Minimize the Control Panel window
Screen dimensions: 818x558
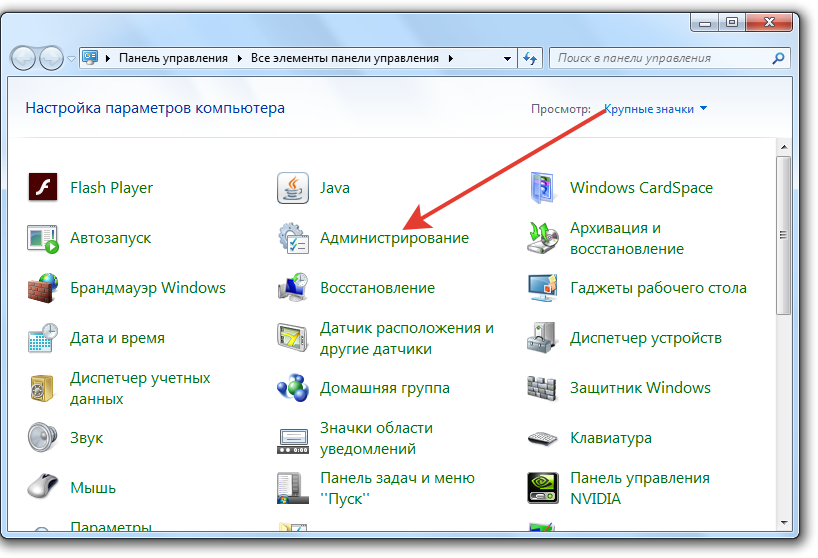(x=704, y=22)
